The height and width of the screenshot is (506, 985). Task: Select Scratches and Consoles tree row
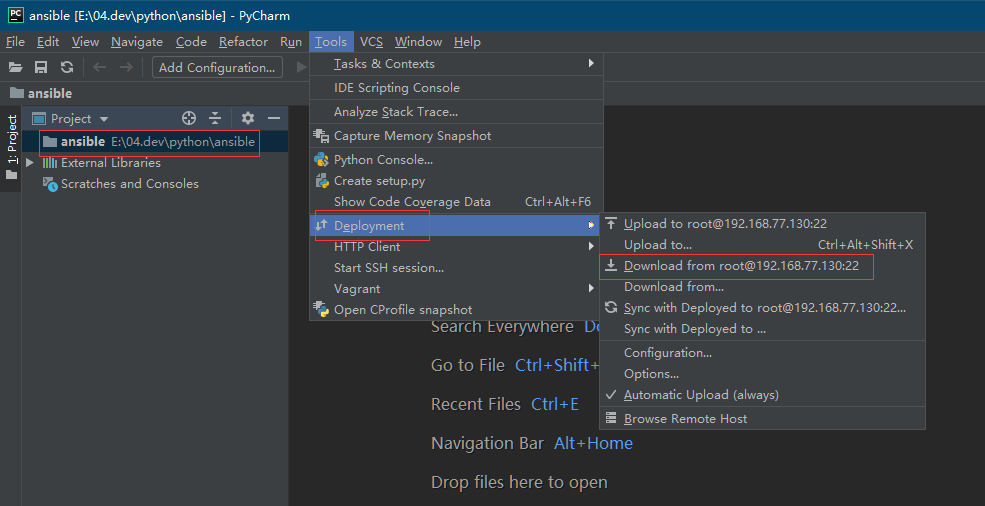tap(155, 184)
